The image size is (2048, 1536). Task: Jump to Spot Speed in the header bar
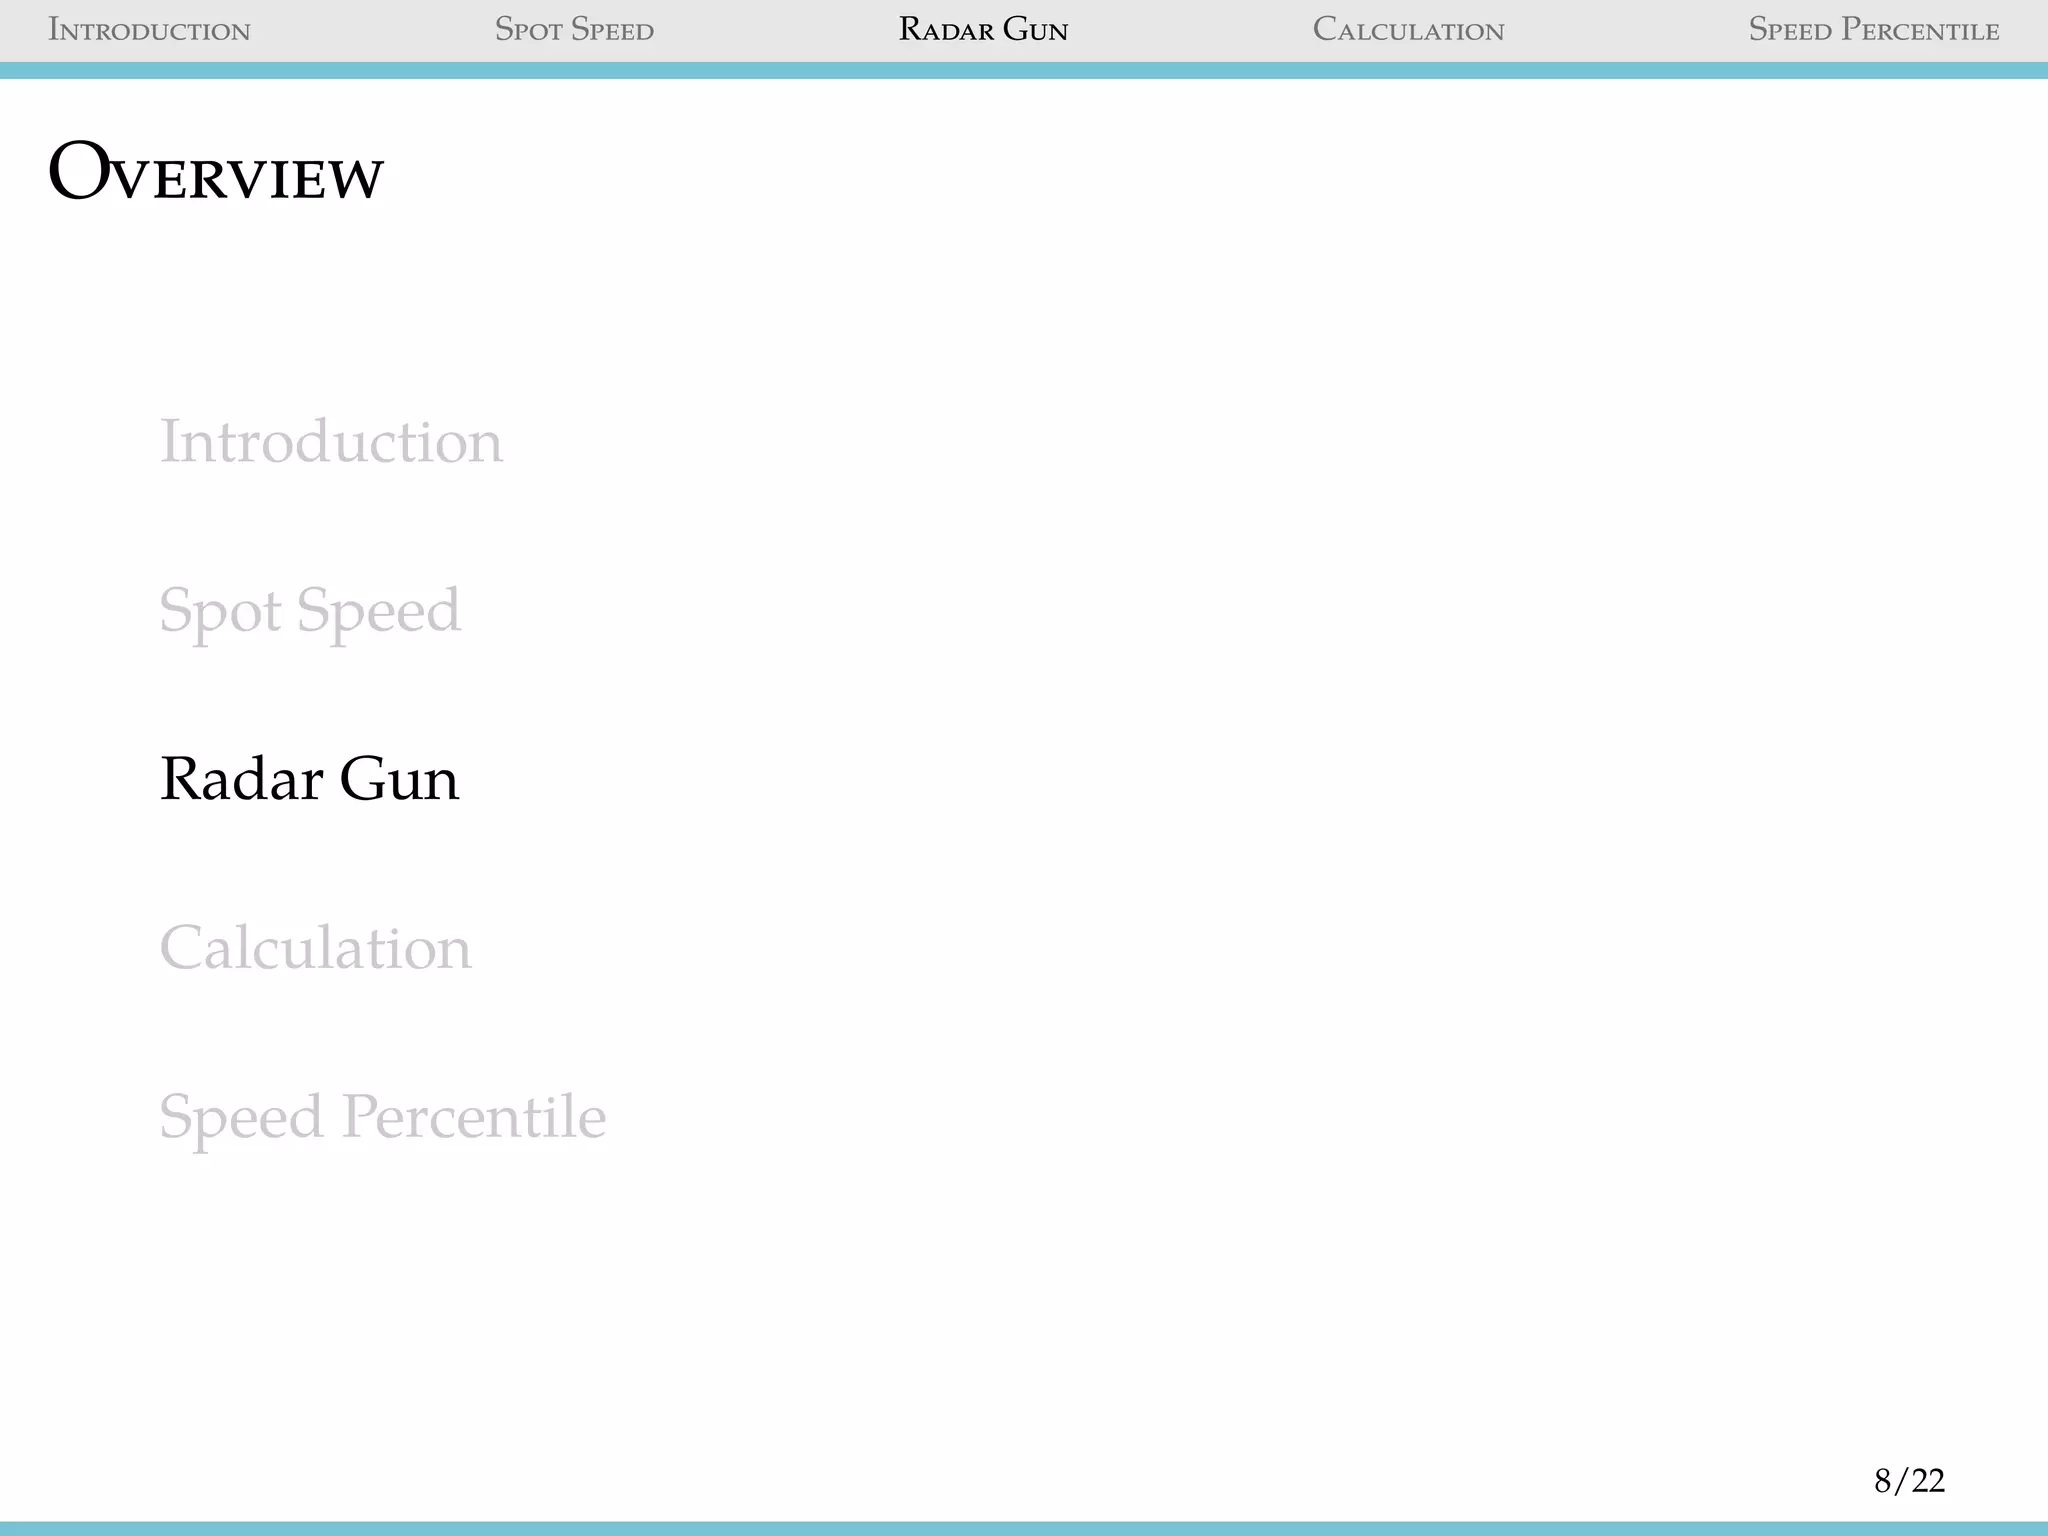574,30
